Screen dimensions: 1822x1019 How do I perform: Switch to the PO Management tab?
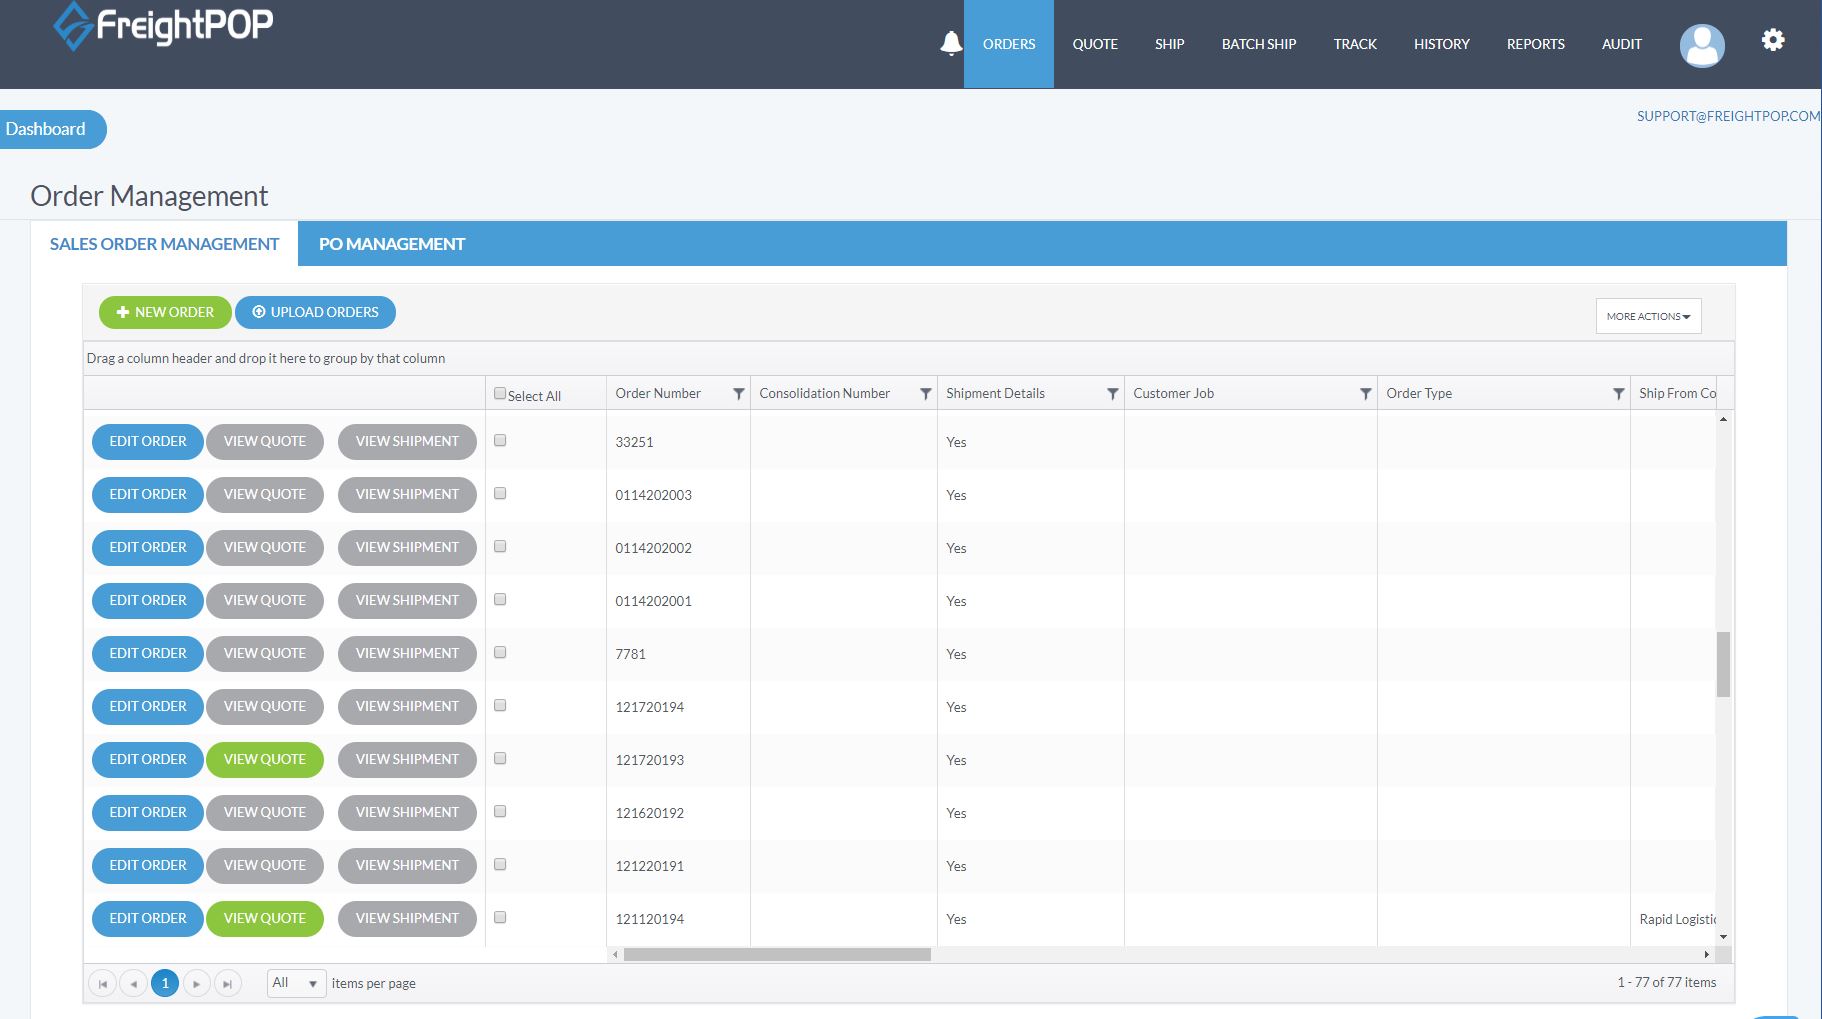pos(391,244)
